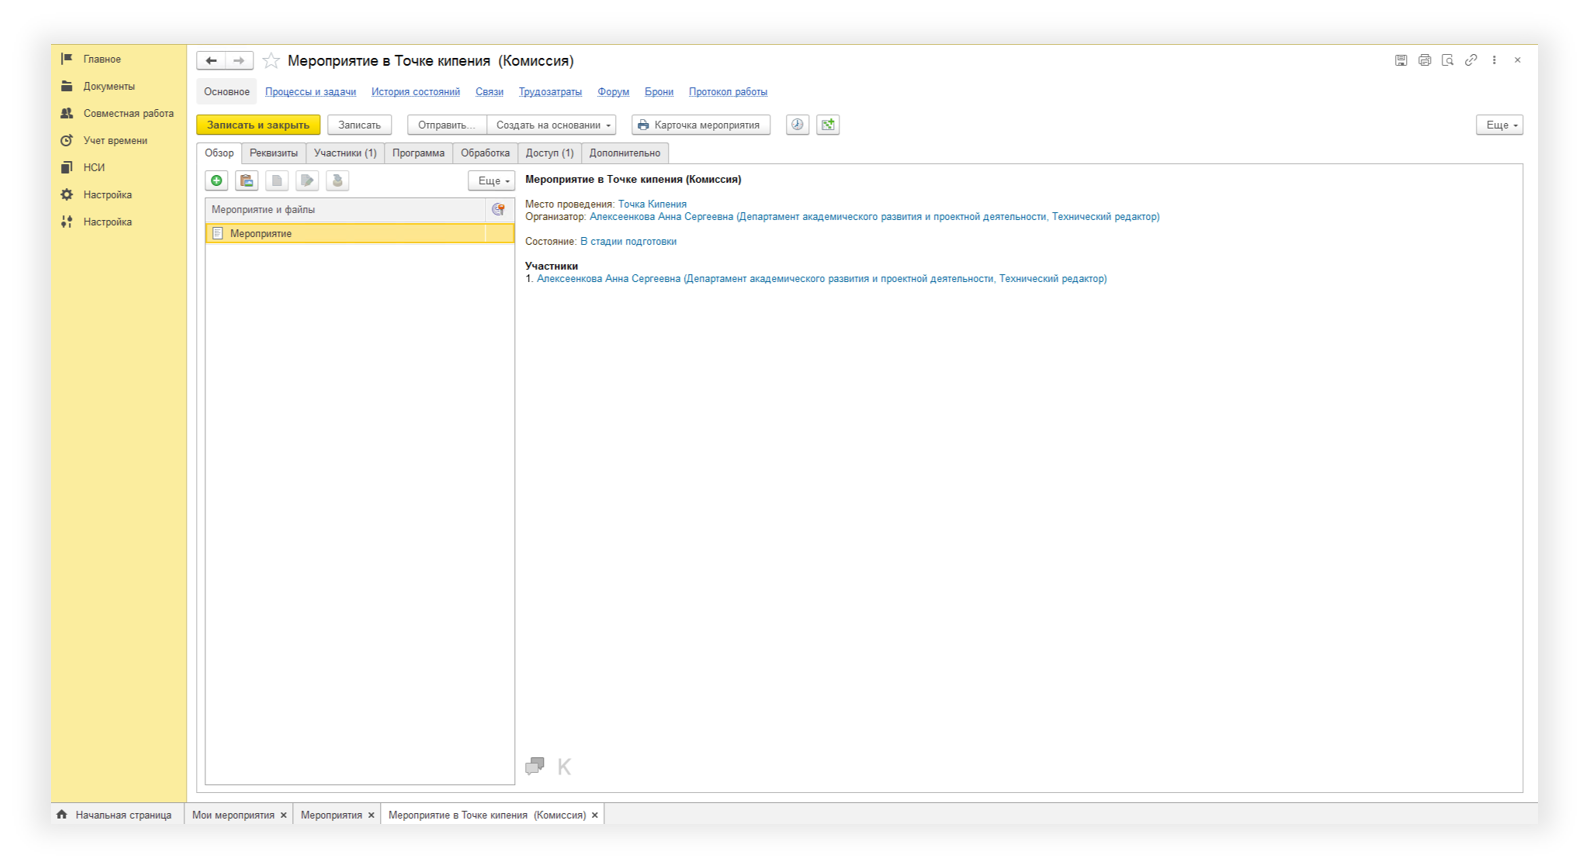Click the Записать и закрыть button
Screen dimensions: 1589x868
pos(258,125)
